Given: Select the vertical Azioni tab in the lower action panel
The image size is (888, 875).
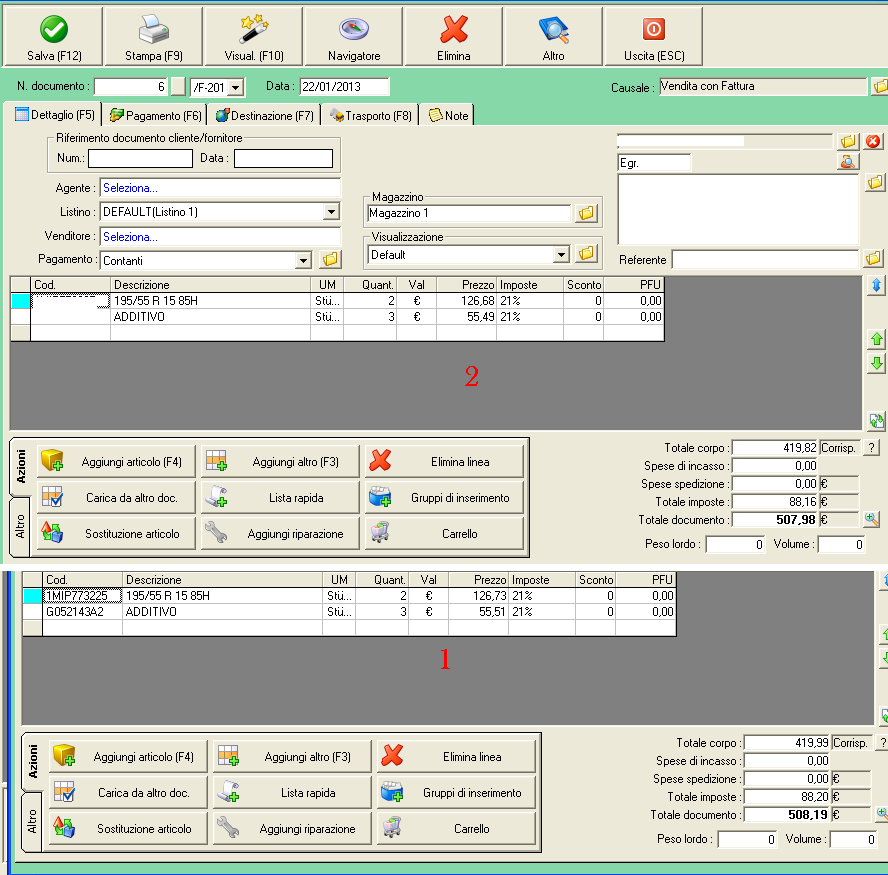Looking at the screenshot, I should (x=32, y=762).
